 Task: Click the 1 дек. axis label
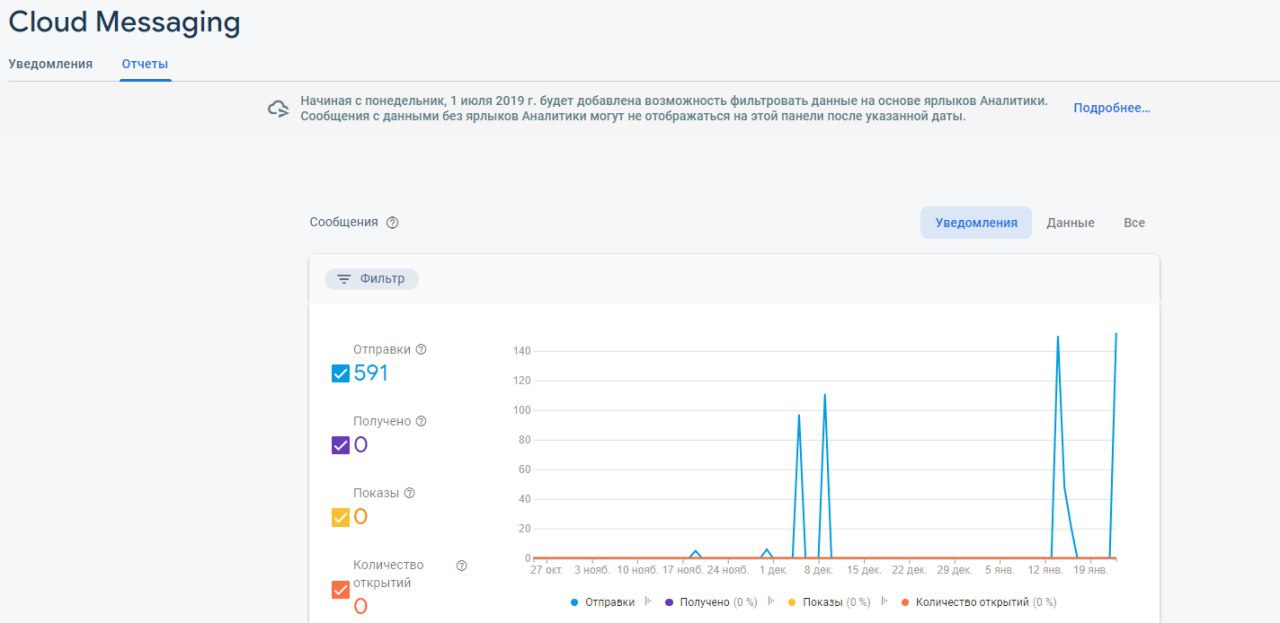(x=773, y=570)
